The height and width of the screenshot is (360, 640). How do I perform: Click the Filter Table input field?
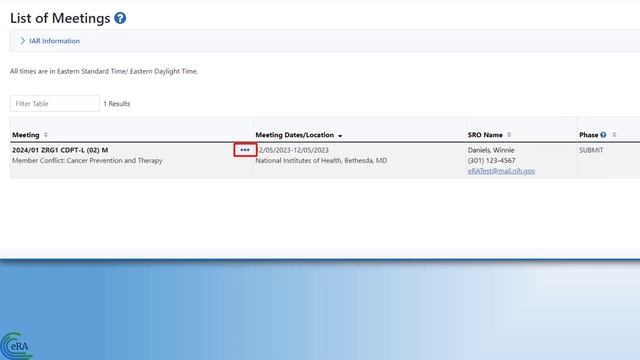[x=55, y=104]
